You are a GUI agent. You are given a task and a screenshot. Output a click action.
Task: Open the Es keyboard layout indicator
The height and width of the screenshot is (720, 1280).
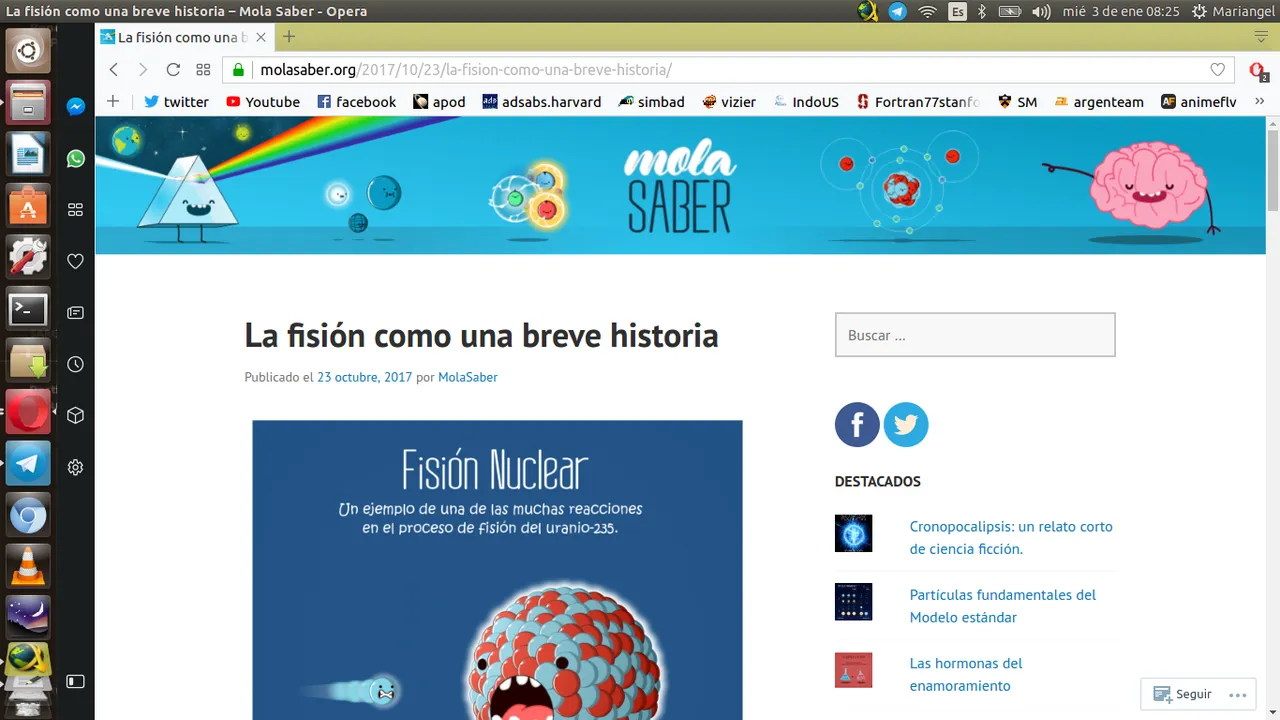(x=958, y=12)
